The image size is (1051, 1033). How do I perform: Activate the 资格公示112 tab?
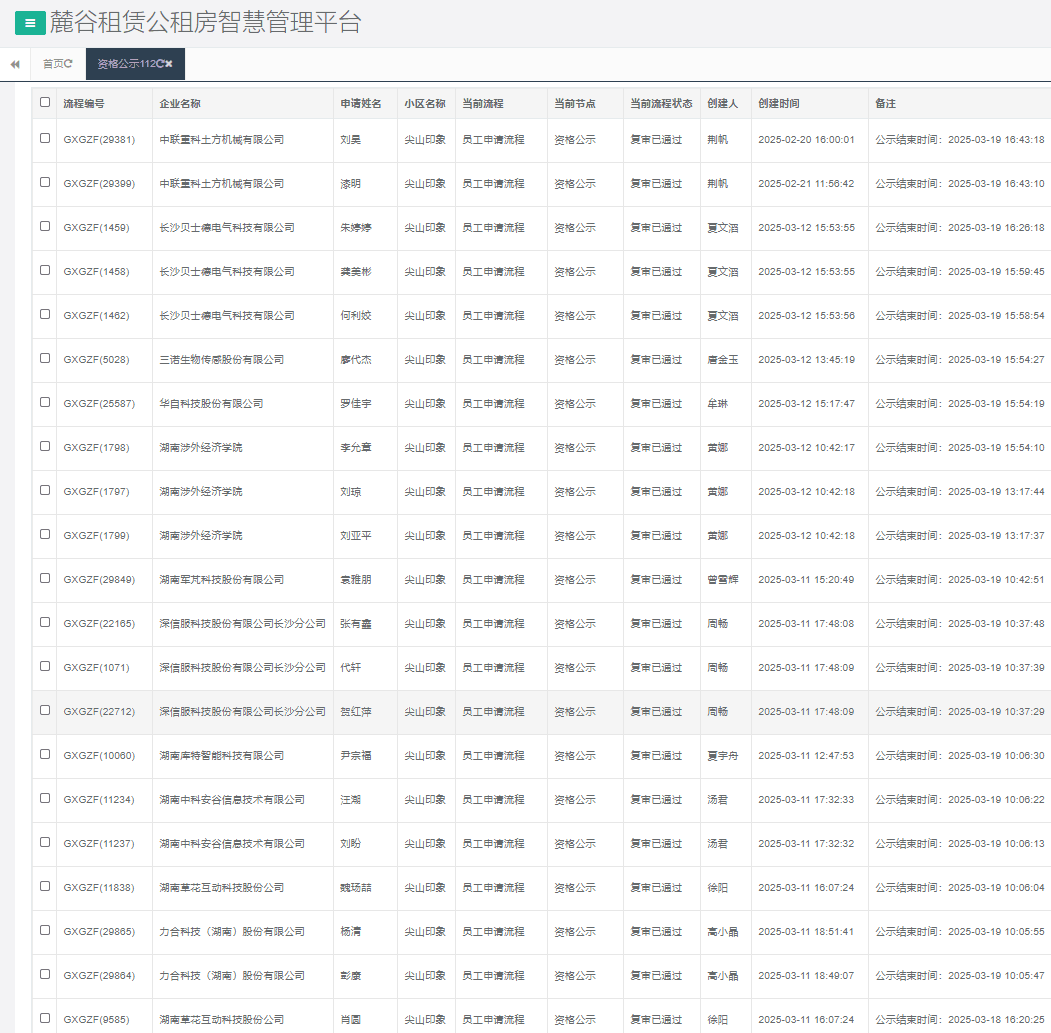[124, 64]
